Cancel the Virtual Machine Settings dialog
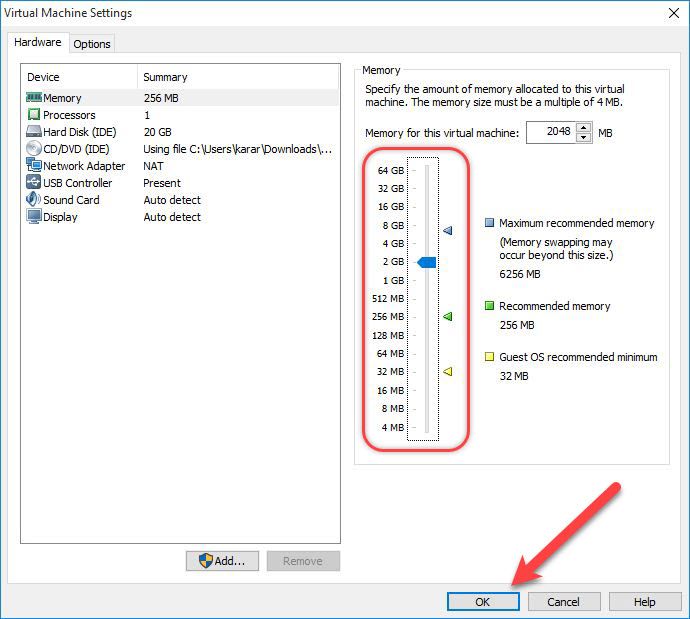 563,601
